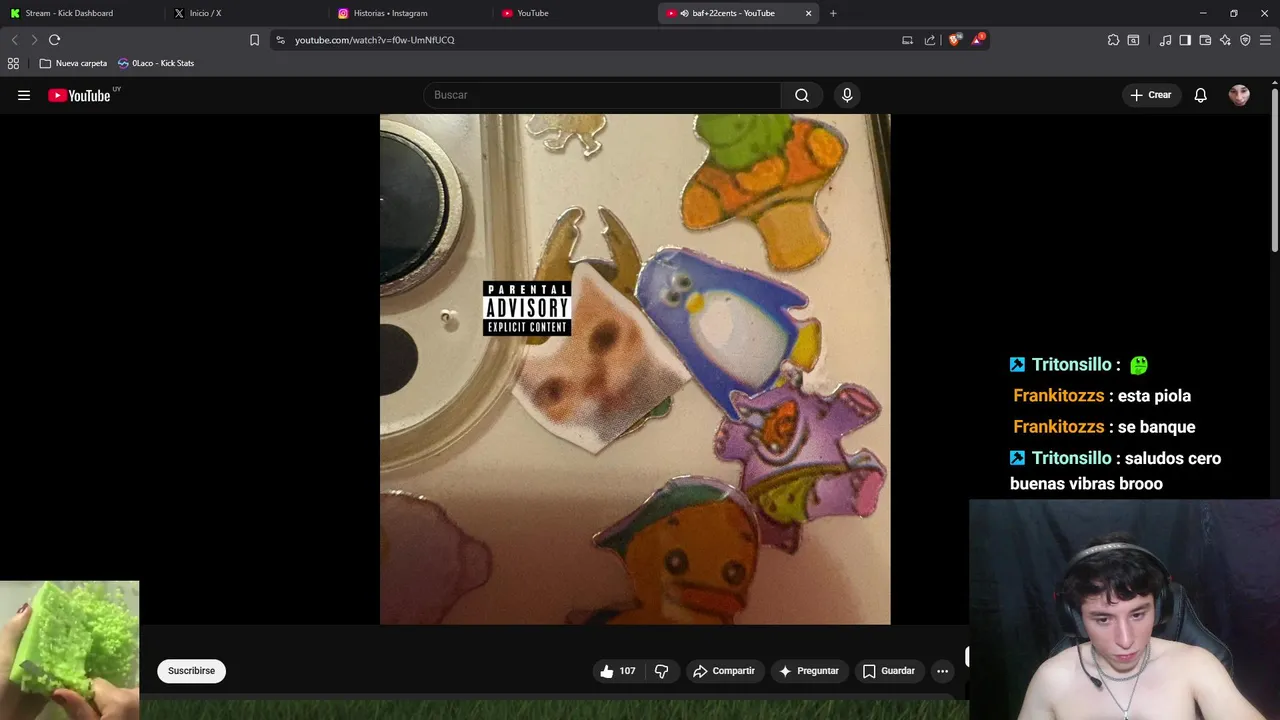The width and height of the screenshot is (1280, 720).
Task: Open Brave VPN shield icon
Action: point(1245,40)
